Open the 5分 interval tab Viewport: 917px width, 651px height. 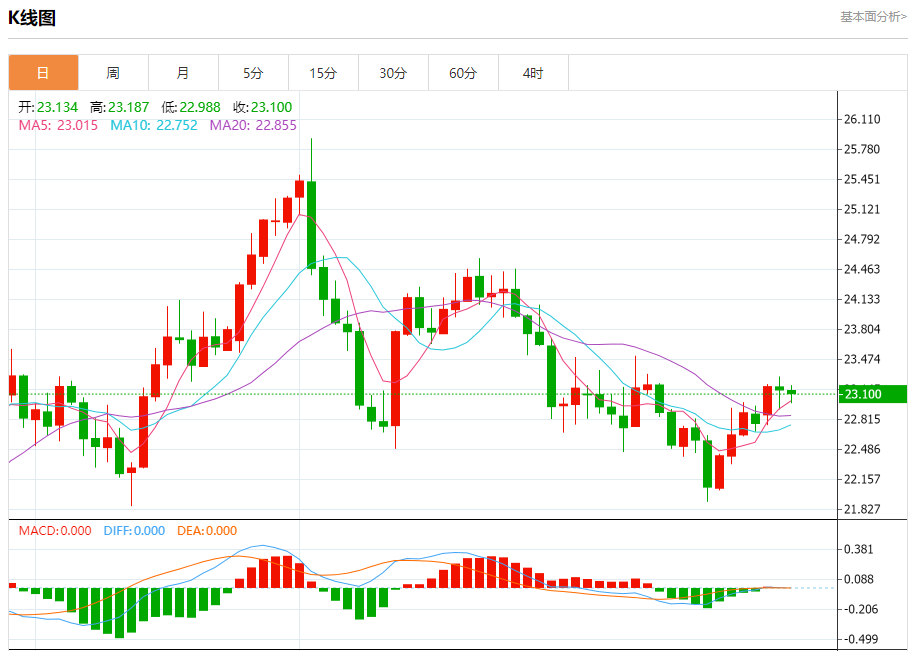pos(253,73)
